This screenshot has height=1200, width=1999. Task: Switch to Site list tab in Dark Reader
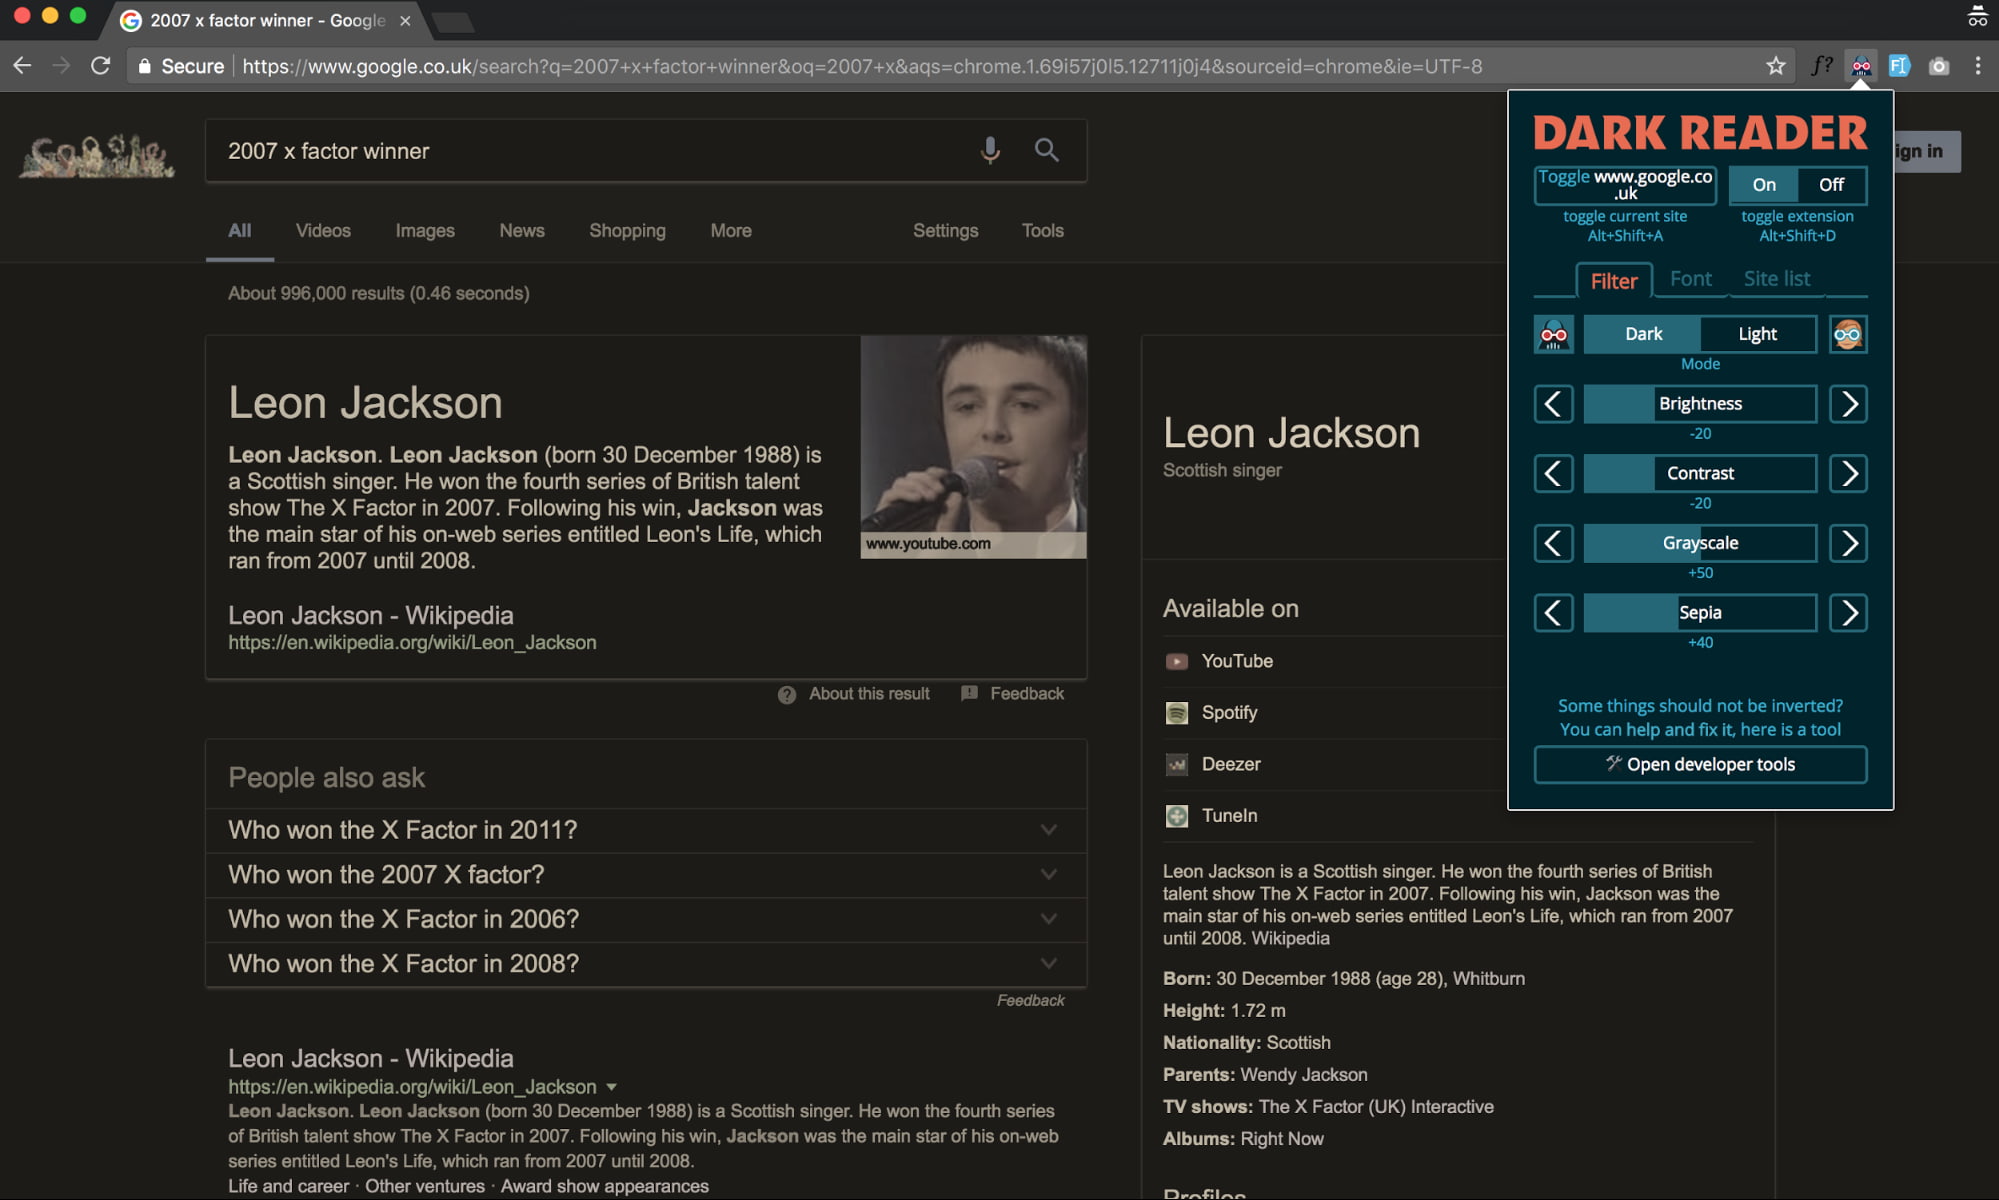click(x=1777, y=279)
